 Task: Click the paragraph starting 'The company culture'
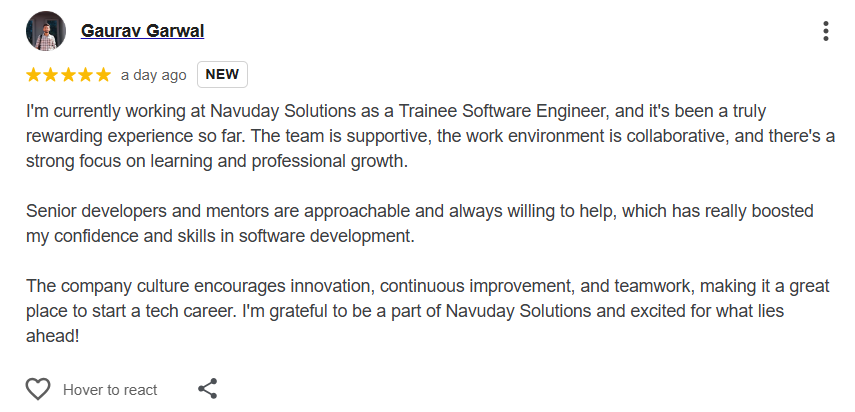point(428,311)
